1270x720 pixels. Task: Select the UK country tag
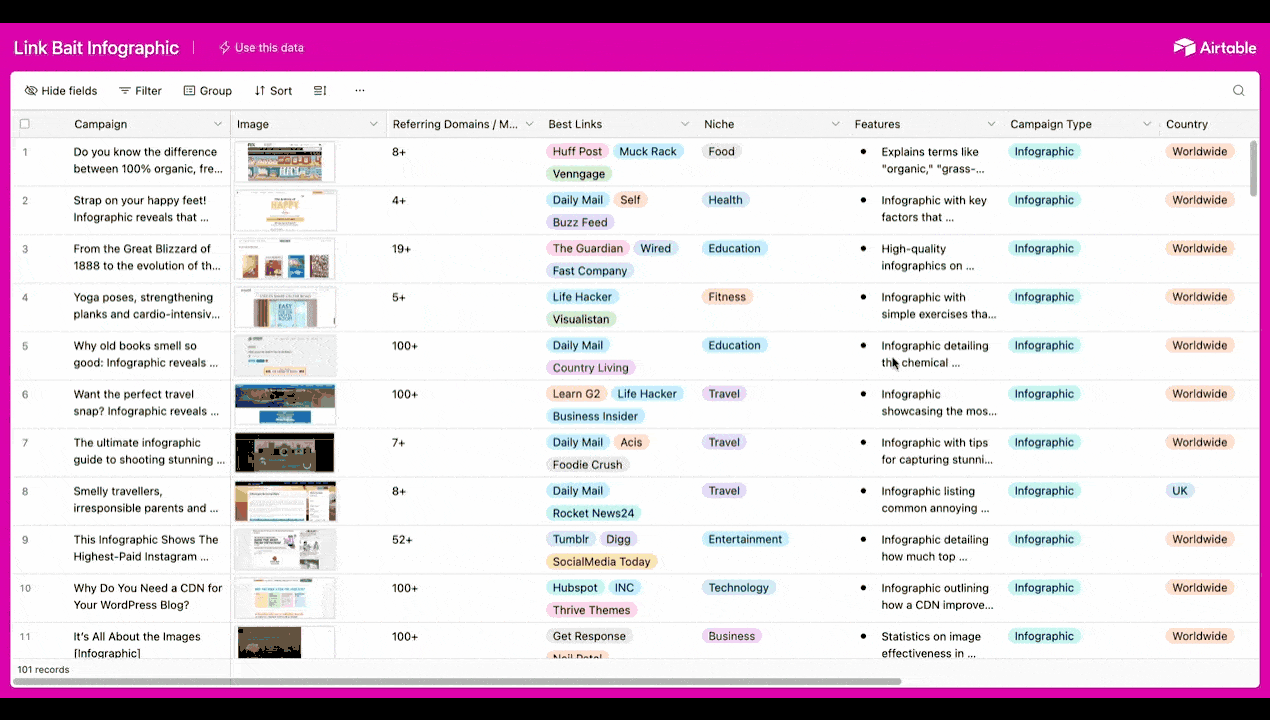point(1180,491)
